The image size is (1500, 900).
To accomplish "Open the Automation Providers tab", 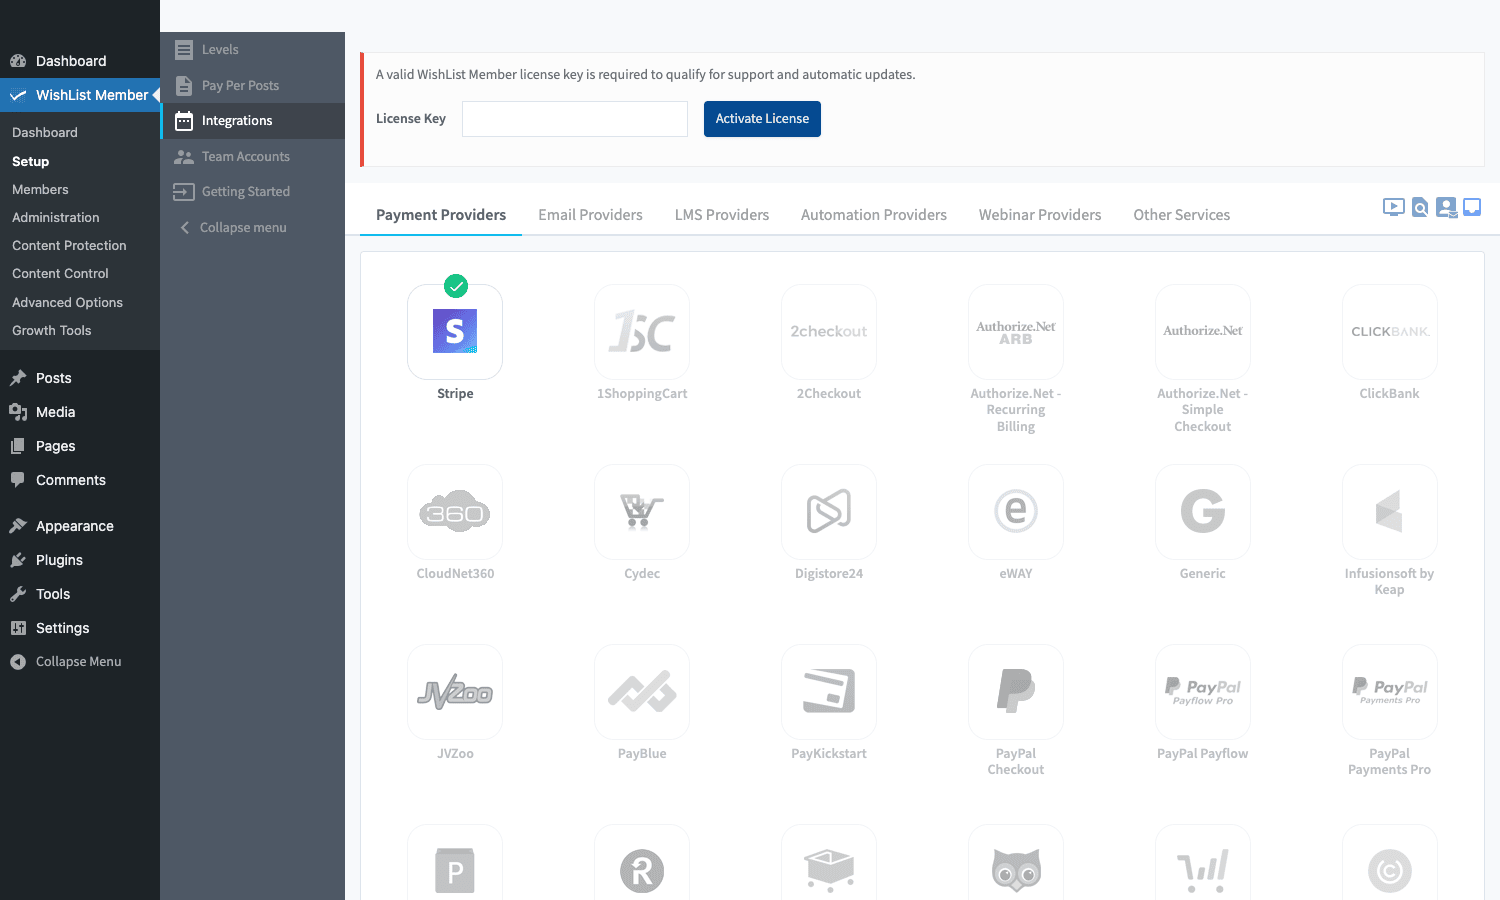I will coord(874,215).
